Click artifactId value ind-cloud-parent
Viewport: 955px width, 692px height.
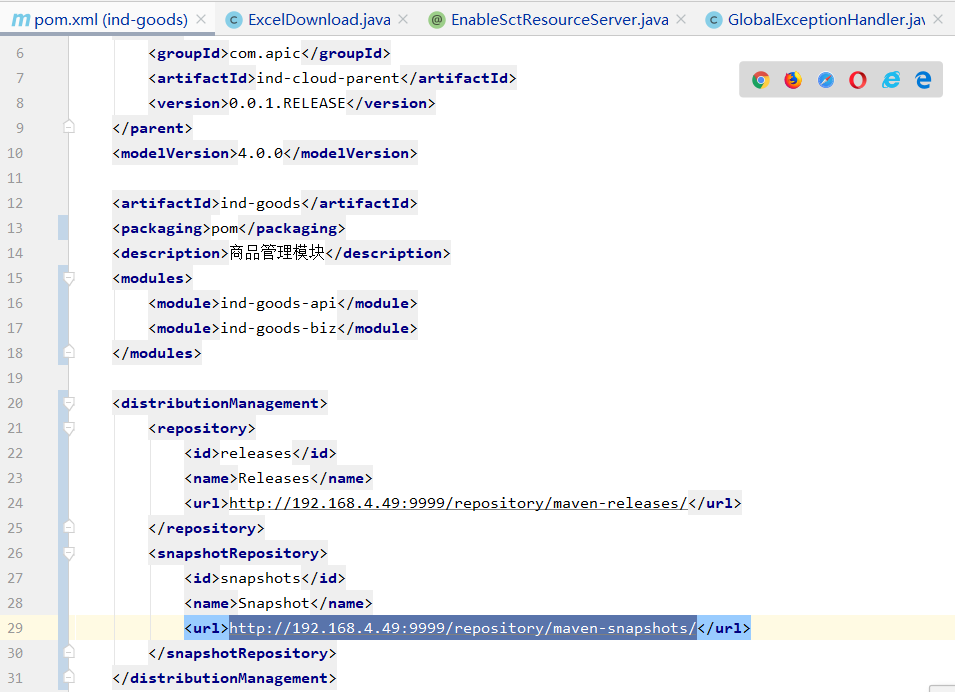[x=328, y=79]
